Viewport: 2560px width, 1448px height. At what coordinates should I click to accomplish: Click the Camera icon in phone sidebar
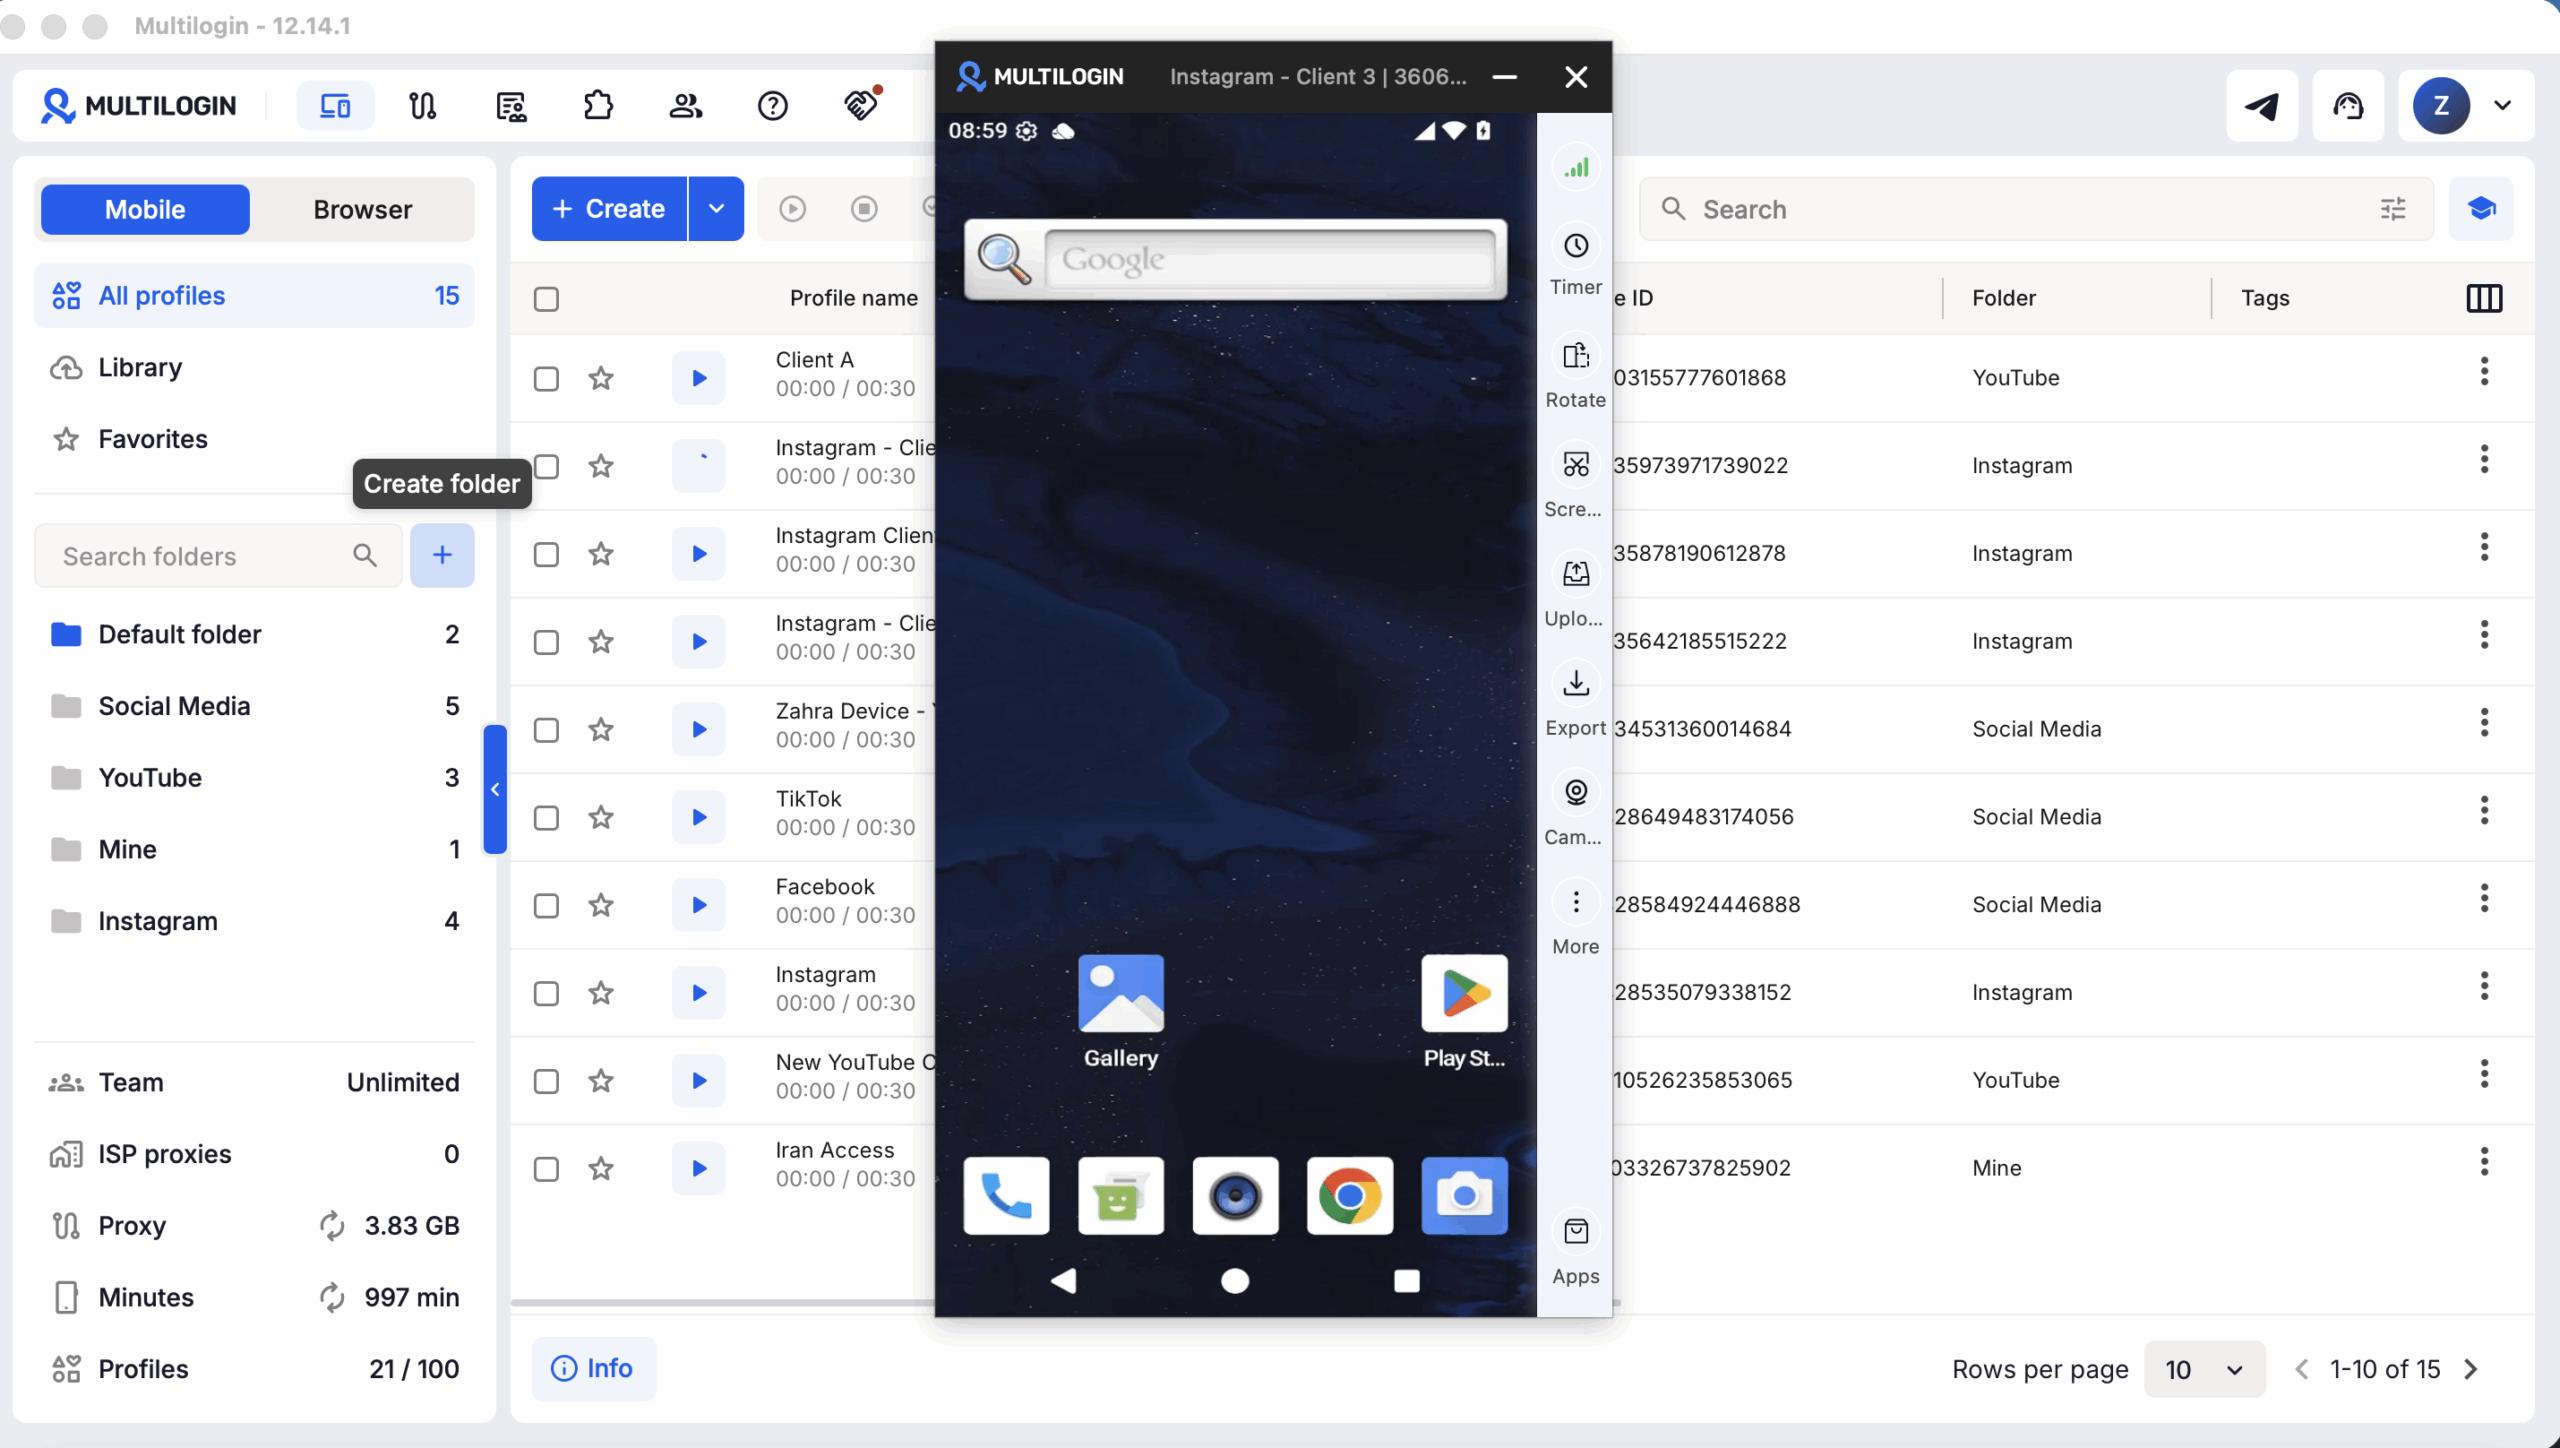[x=1576, y=793]
